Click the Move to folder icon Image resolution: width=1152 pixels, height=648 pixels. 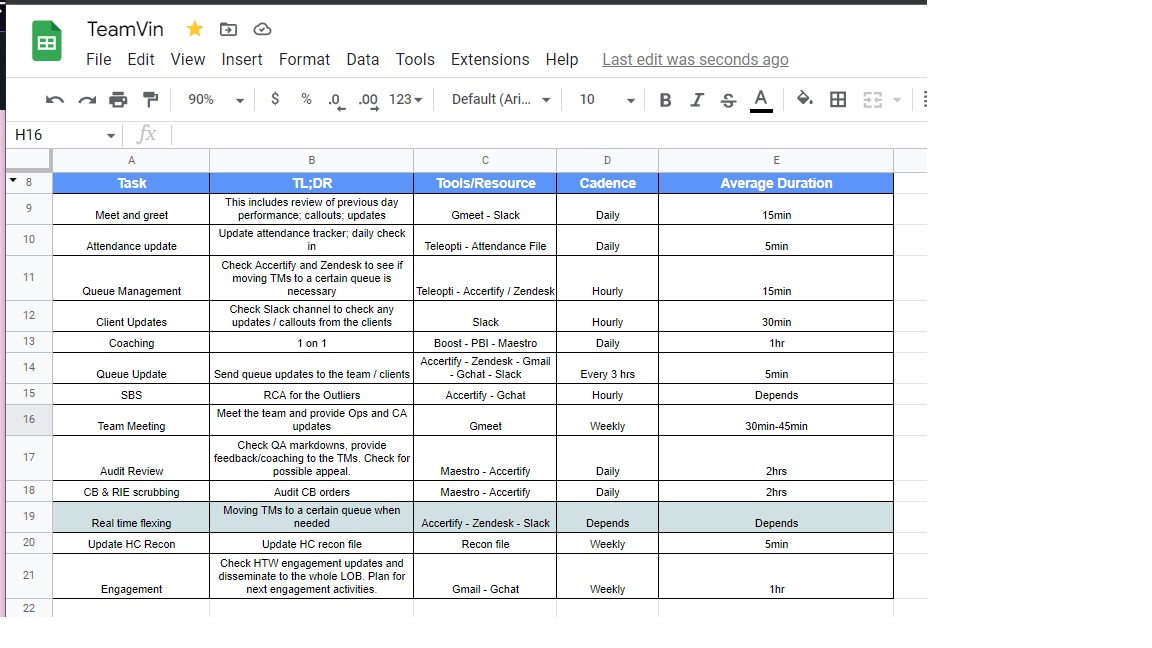[228, 29]
